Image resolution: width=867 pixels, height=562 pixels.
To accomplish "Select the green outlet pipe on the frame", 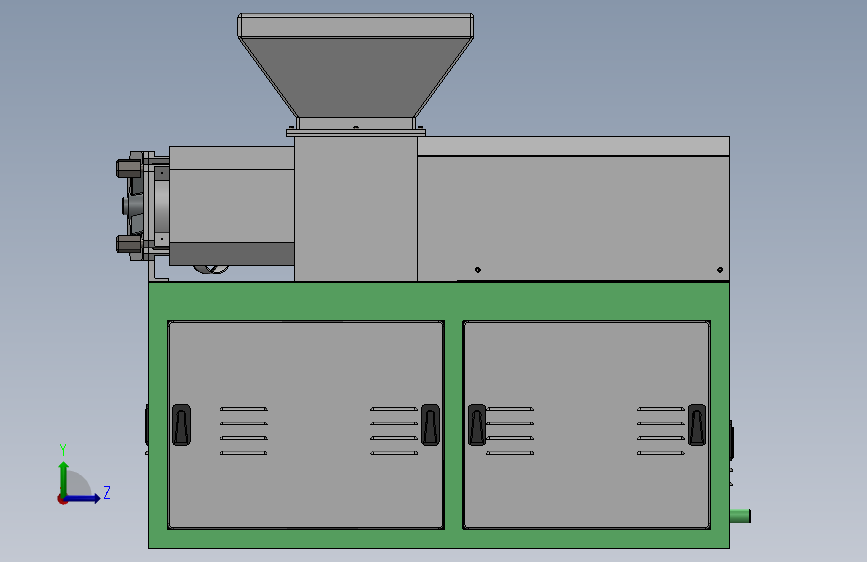I will pos(740,516).
